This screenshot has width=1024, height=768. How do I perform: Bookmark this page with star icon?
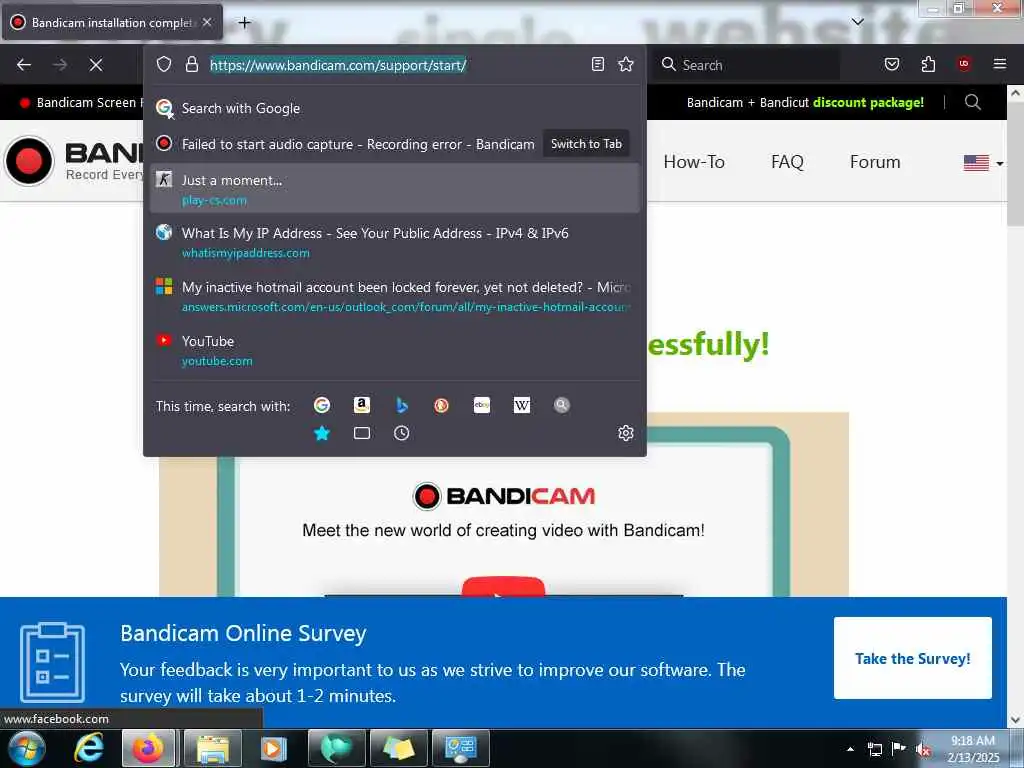click(626, 64)
